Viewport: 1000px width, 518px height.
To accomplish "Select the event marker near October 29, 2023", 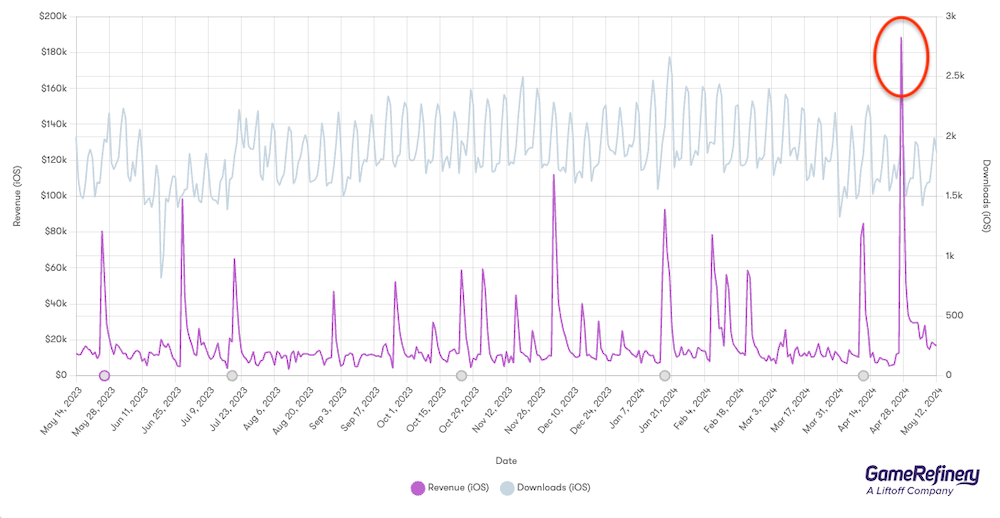I will (461, 376).
